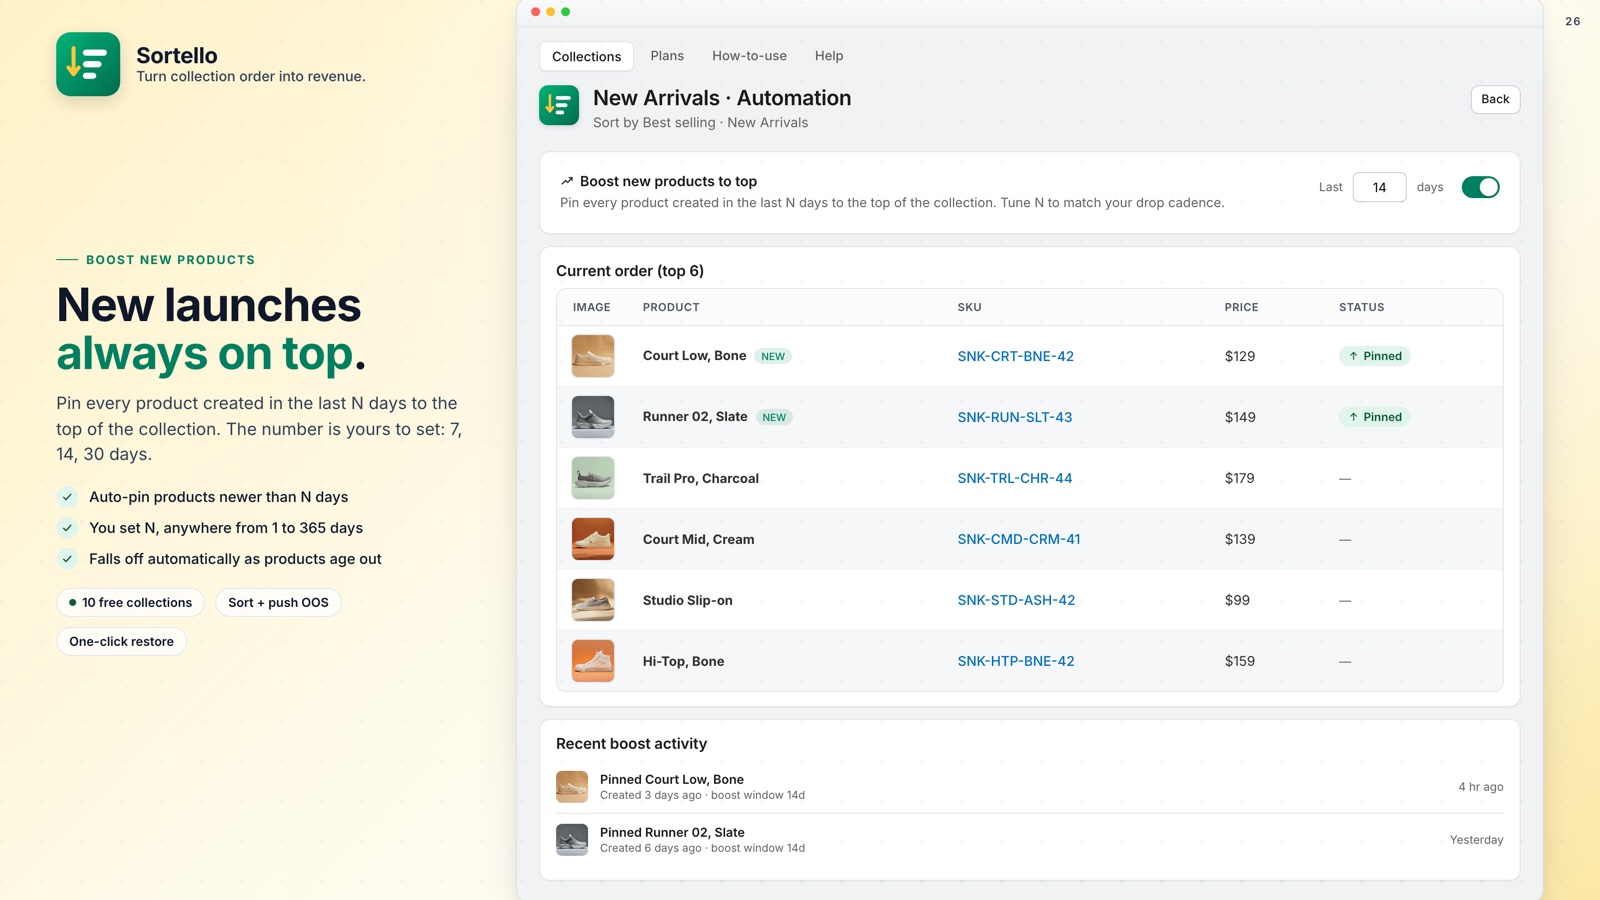This screenshot has height=900, width=1600.
Task: Click product name Studio Slip-on
Action: [x=687, y=600]
